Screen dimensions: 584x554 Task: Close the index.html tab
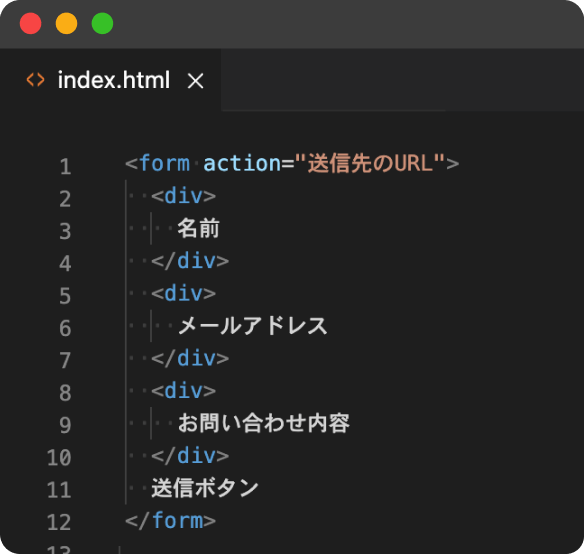196,81
